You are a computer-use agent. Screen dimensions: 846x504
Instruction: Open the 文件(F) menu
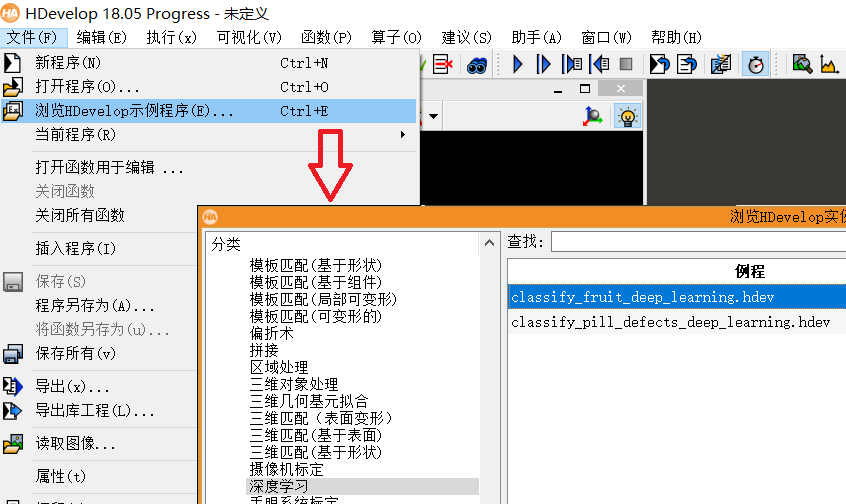click(x=32, y=37)
